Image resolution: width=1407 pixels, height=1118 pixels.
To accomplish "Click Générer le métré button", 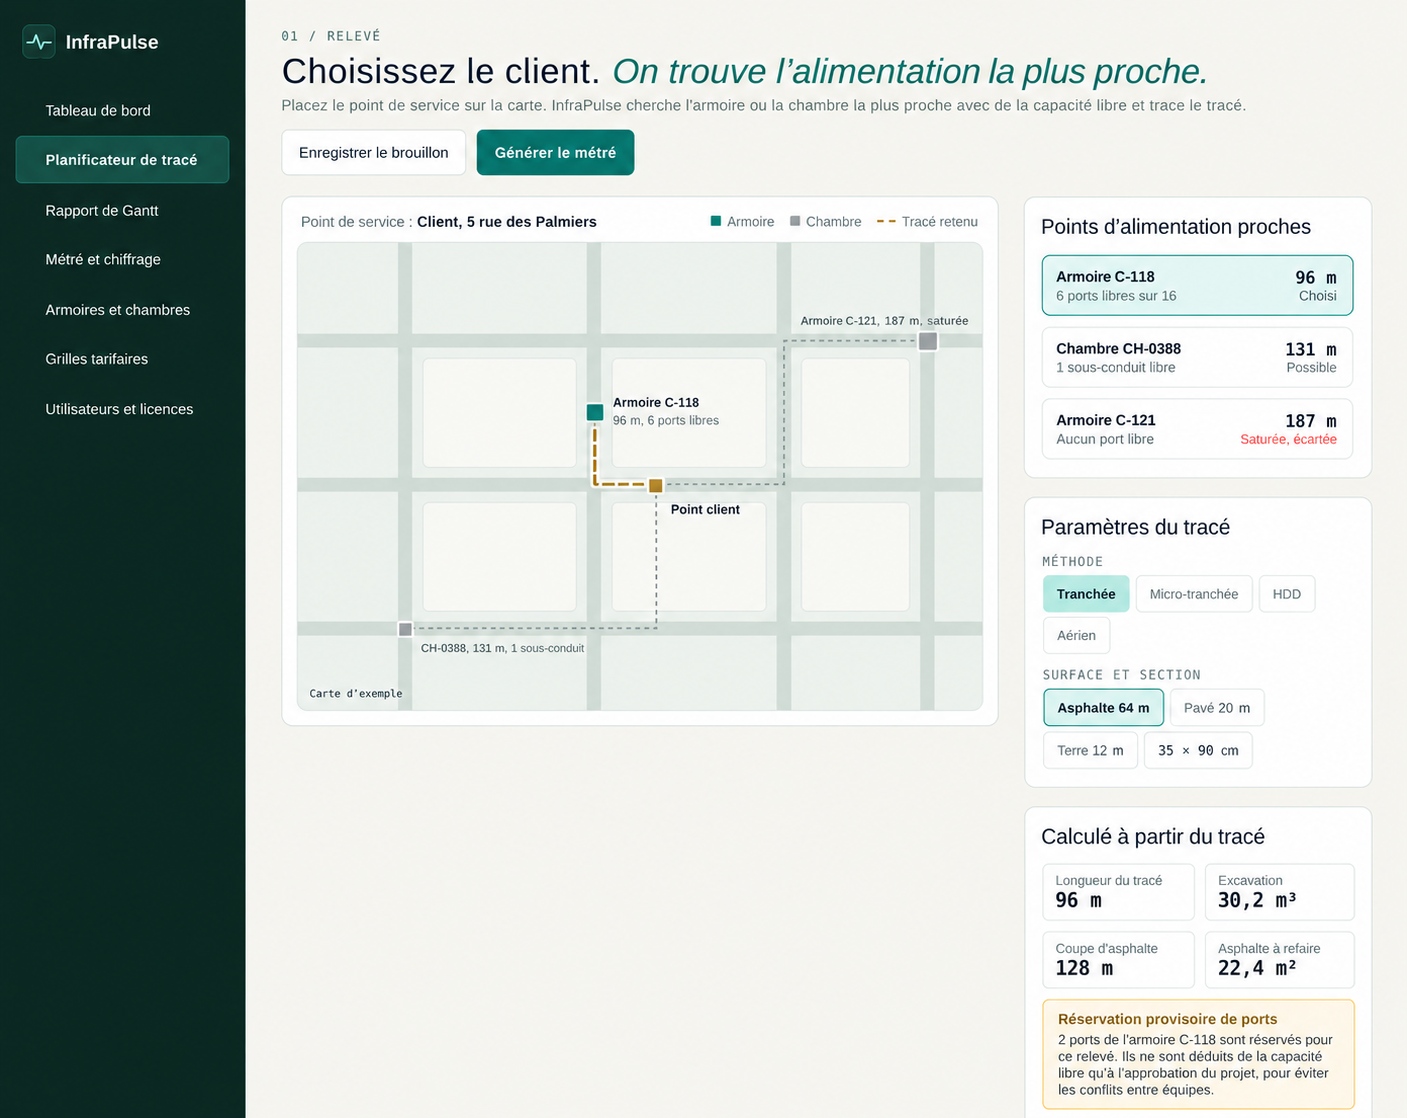I will (555, 153).
